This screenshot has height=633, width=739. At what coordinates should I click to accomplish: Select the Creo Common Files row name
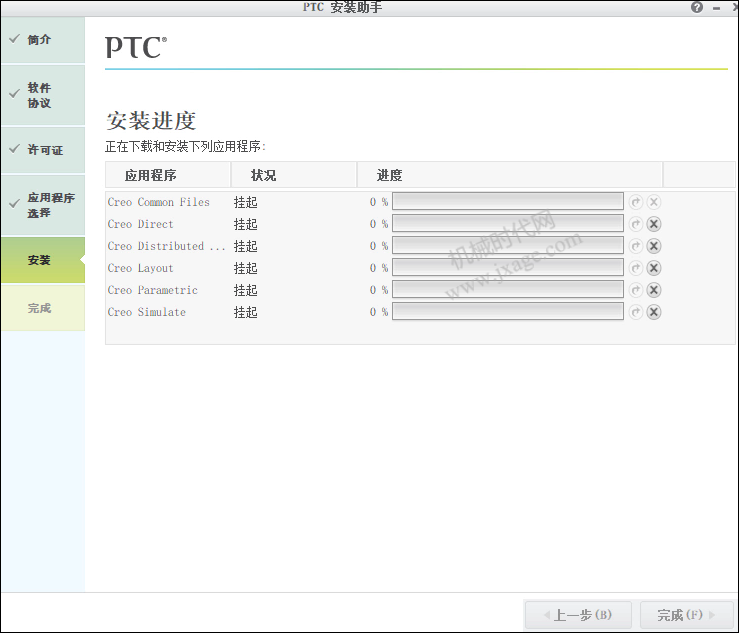[x=158, y=202]
